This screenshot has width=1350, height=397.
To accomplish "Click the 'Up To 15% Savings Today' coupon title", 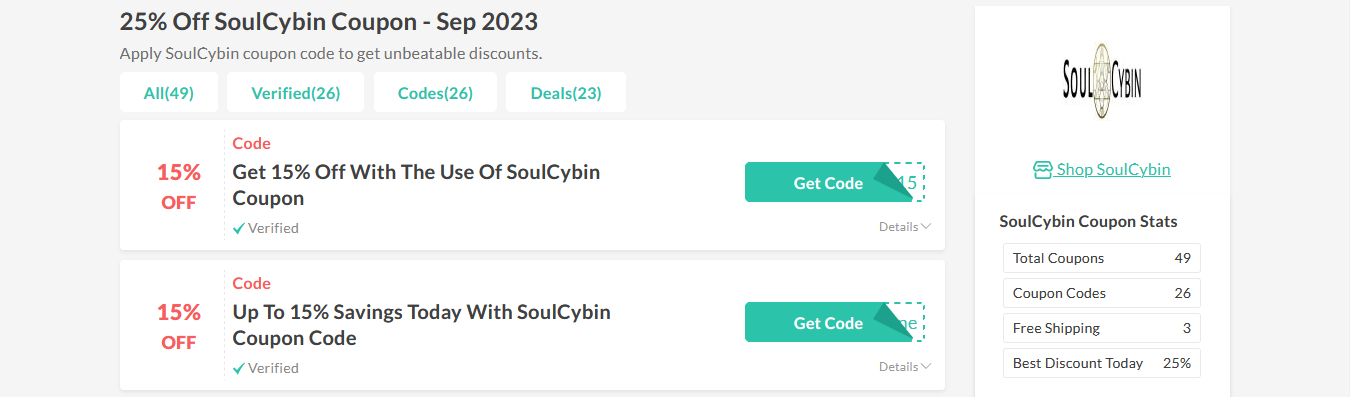I will pyautogui.click(x=422, y=325).
